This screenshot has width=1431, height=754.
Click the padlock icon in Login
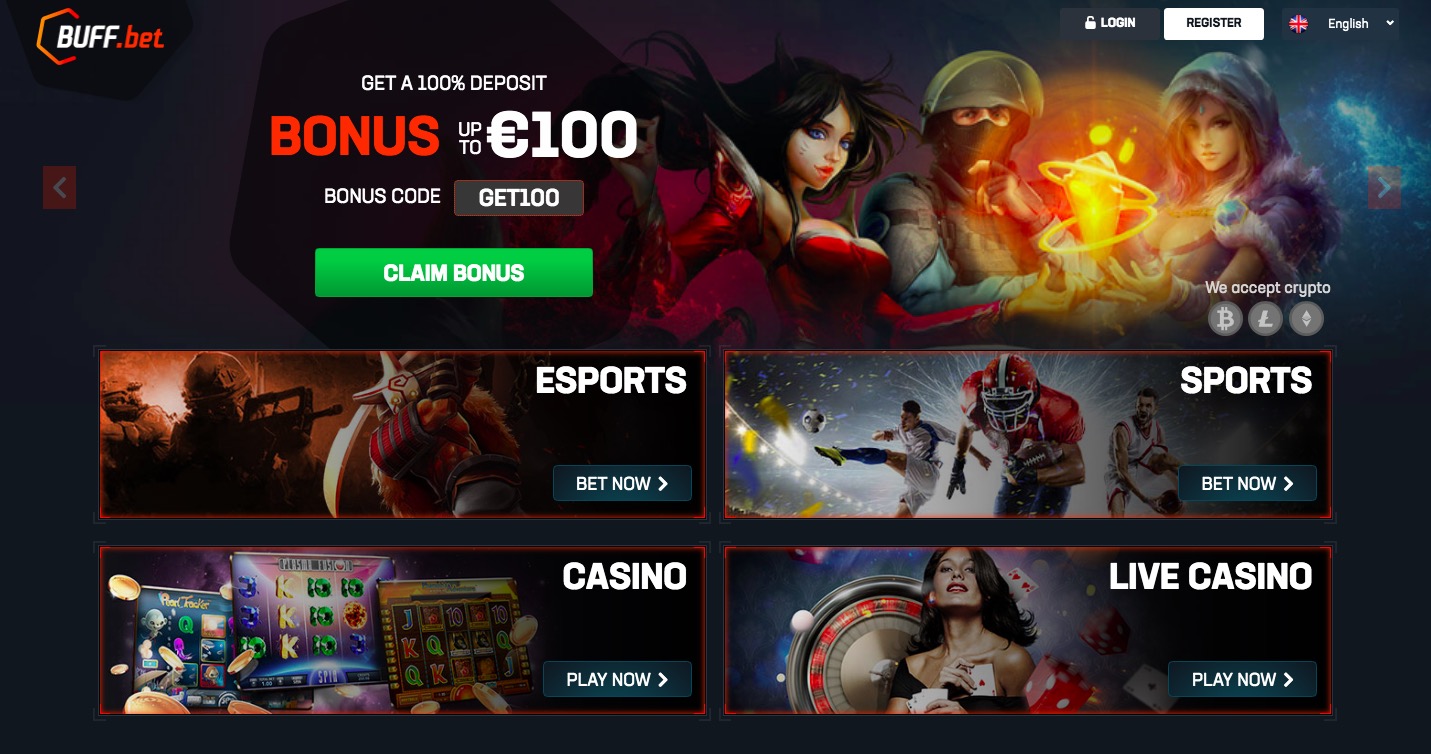click(1090, 23)
